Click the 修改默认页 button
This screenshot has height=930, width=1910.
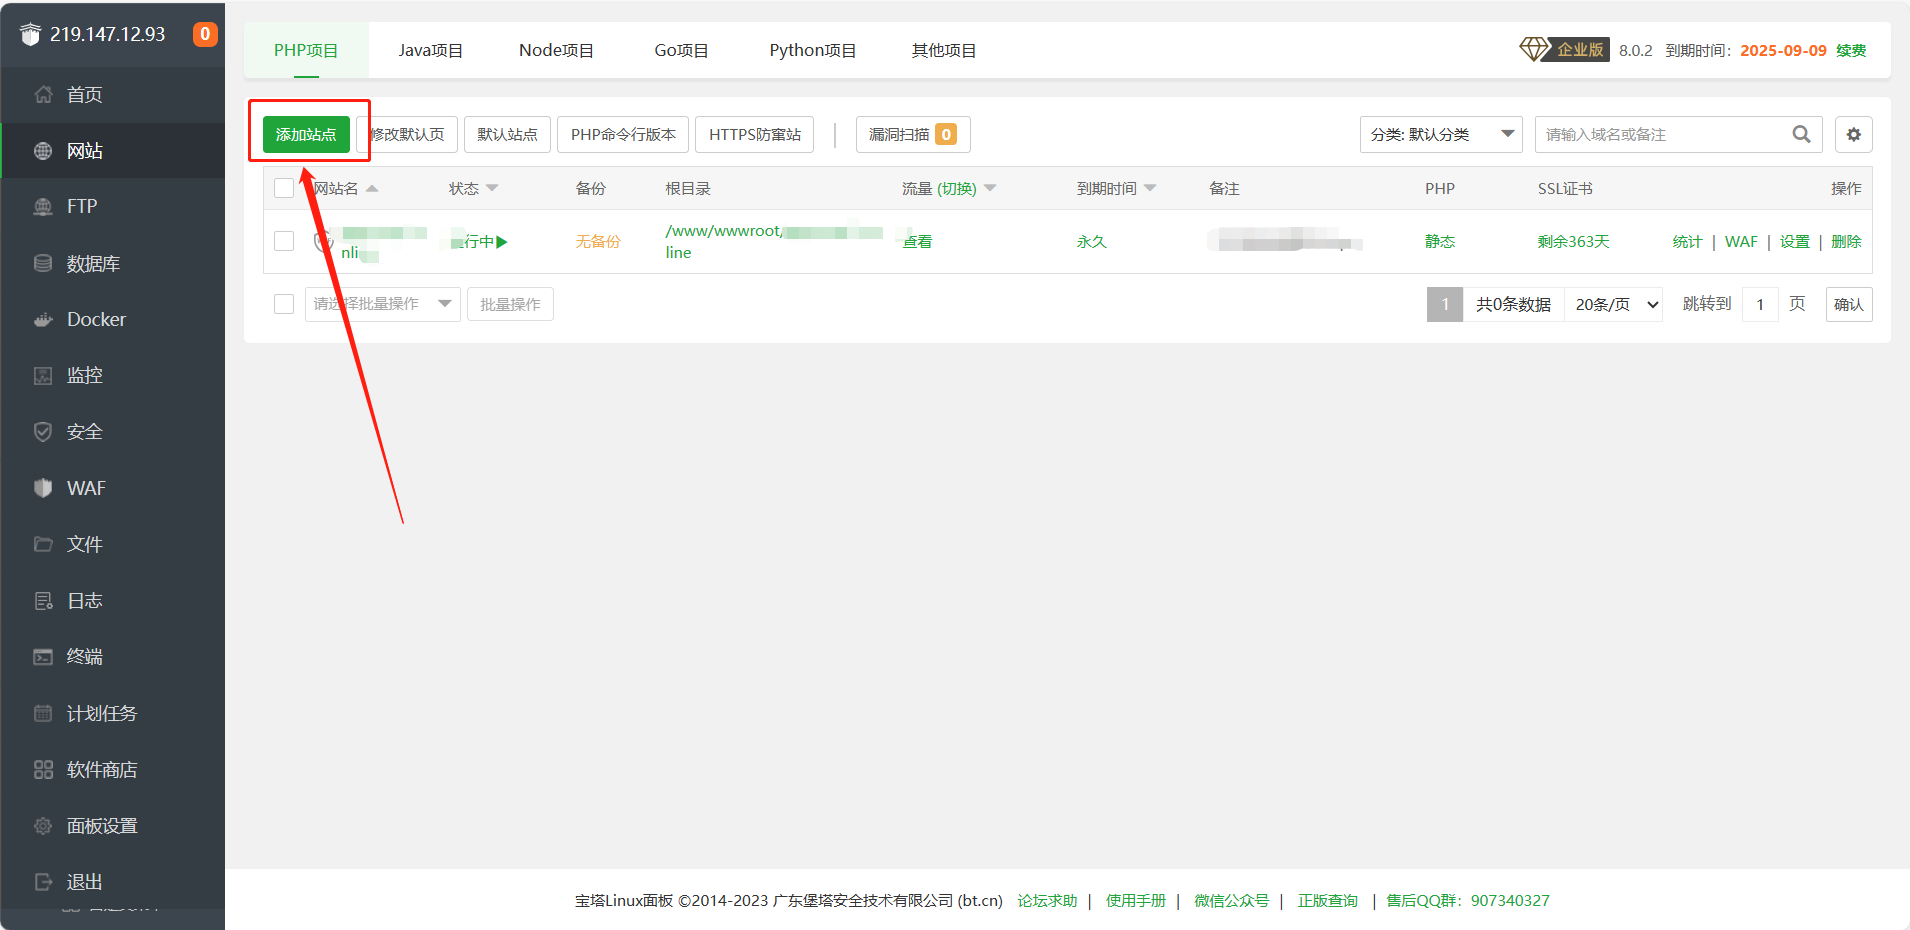tap(407, 134)
